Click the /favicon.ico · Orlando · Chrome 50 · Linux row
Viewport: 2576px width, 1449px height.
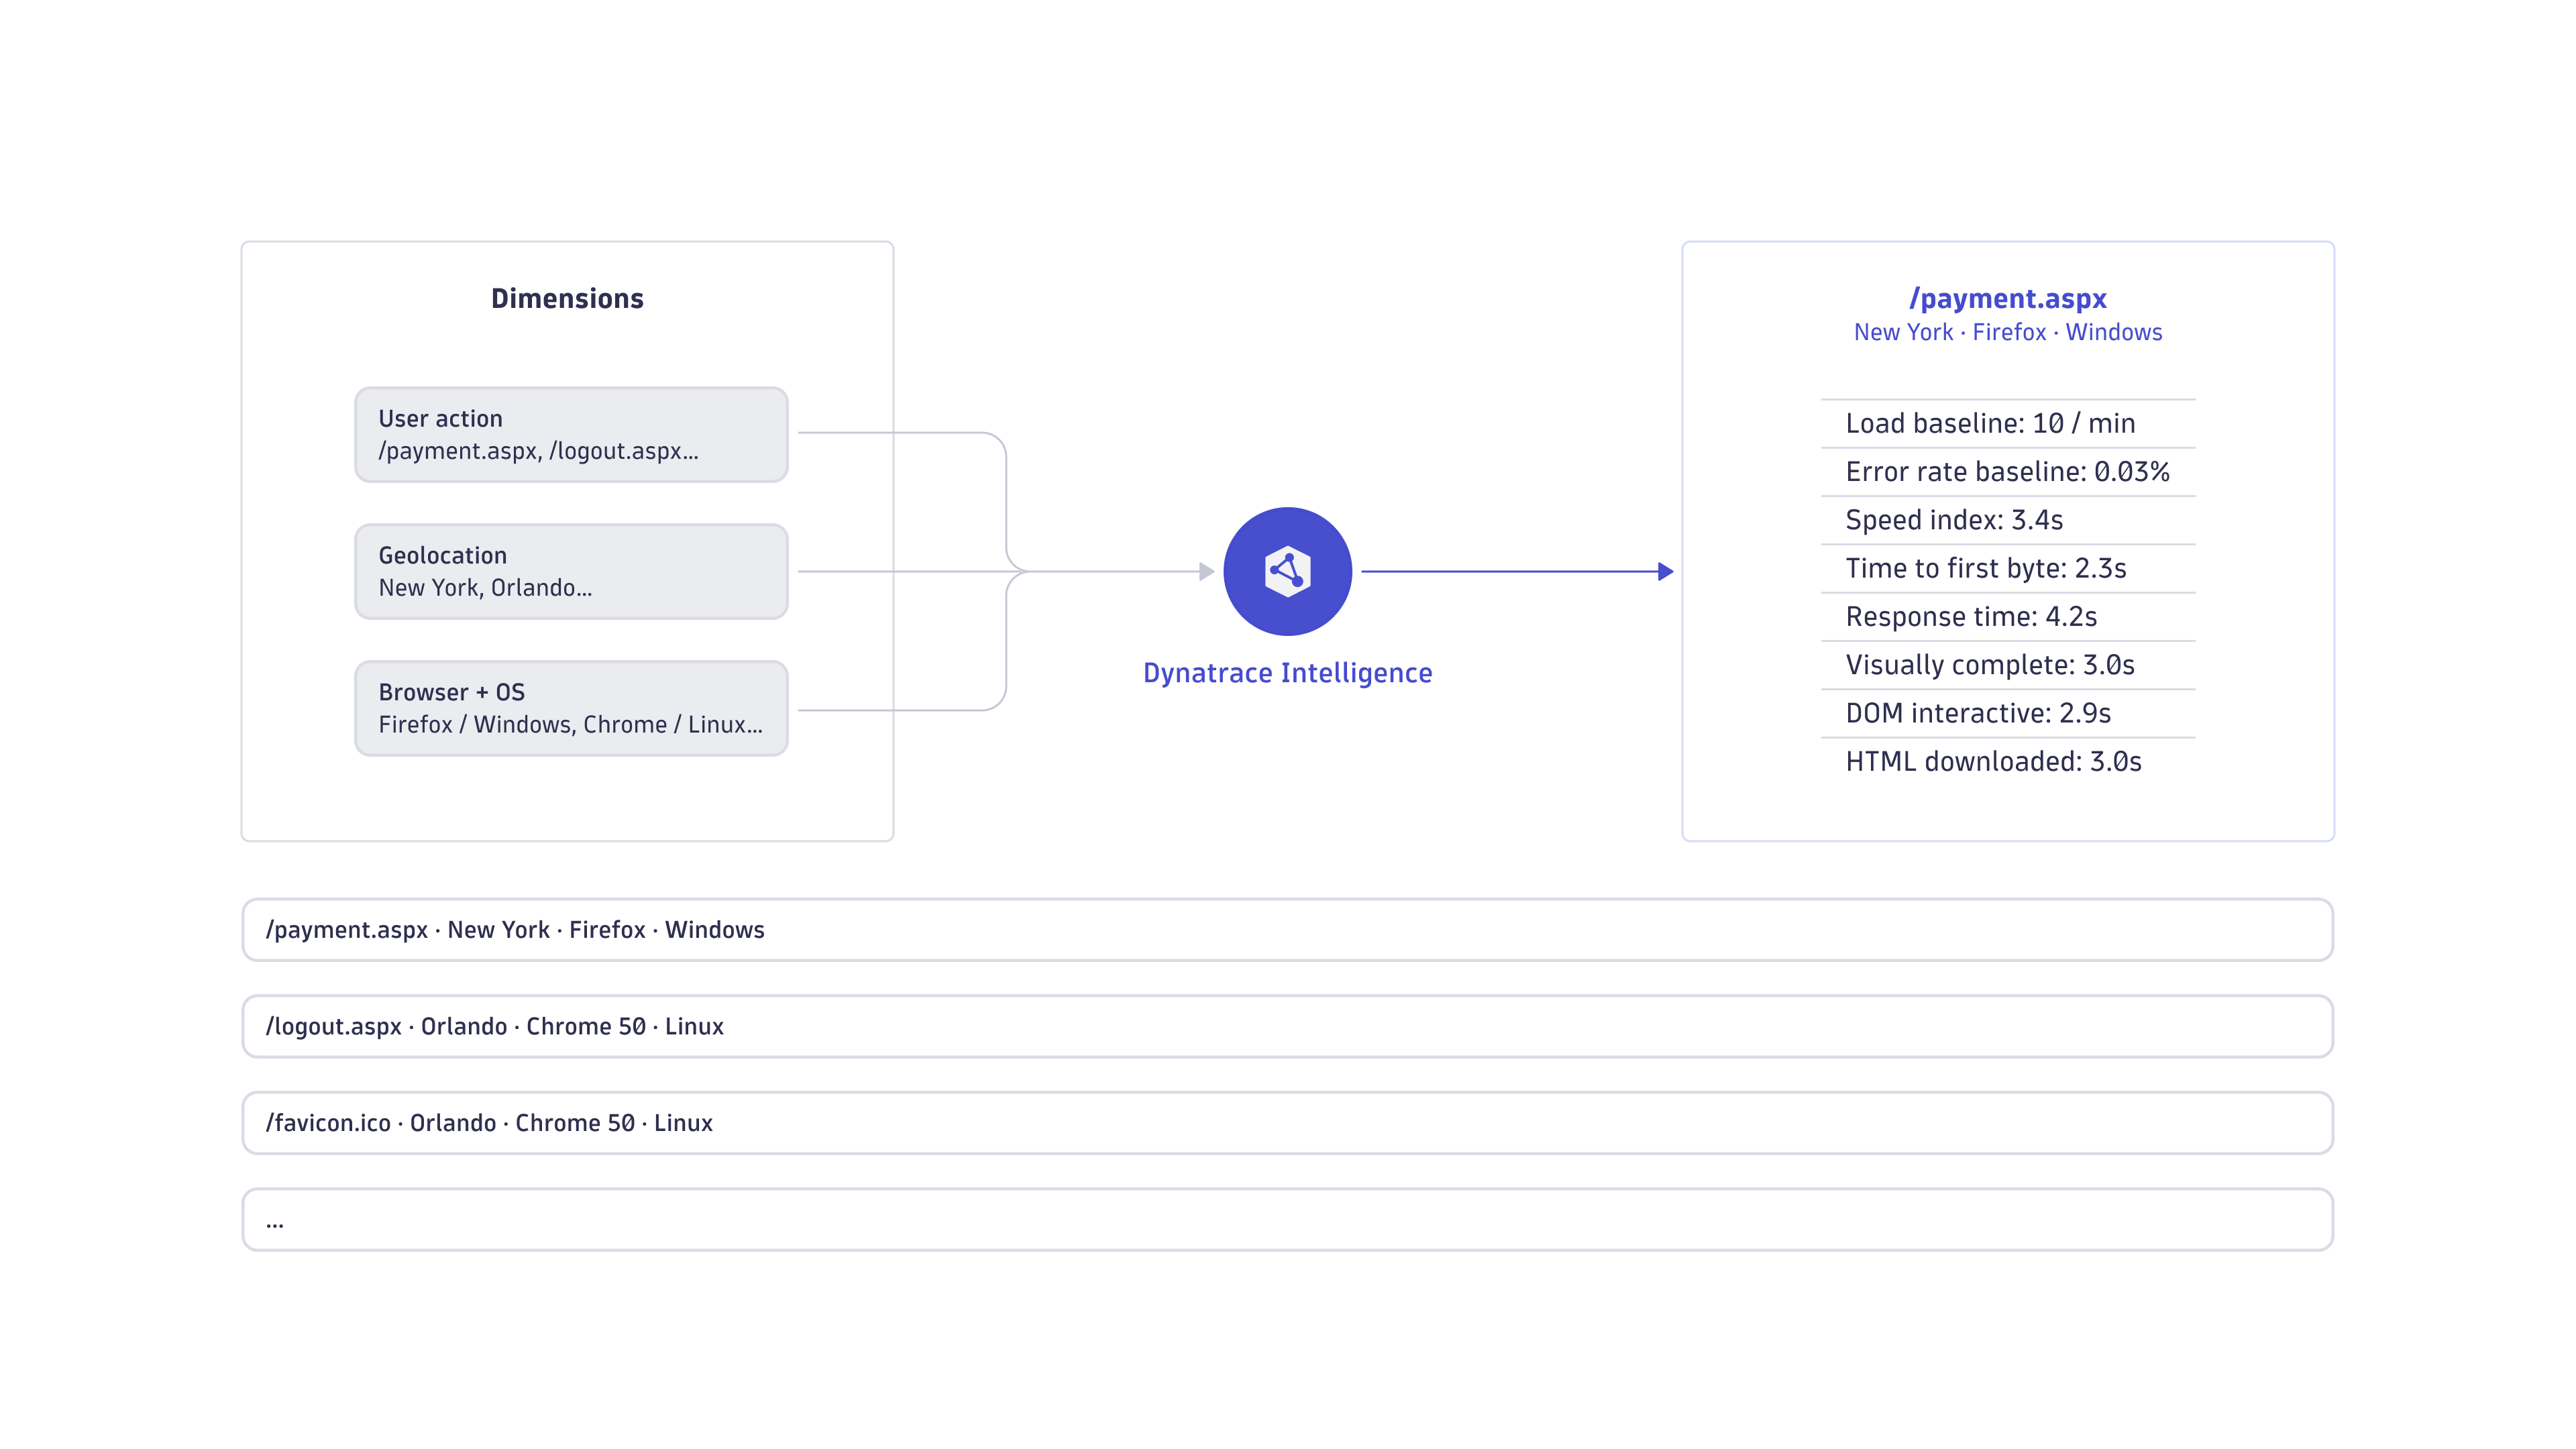tap(1287, 1123)
